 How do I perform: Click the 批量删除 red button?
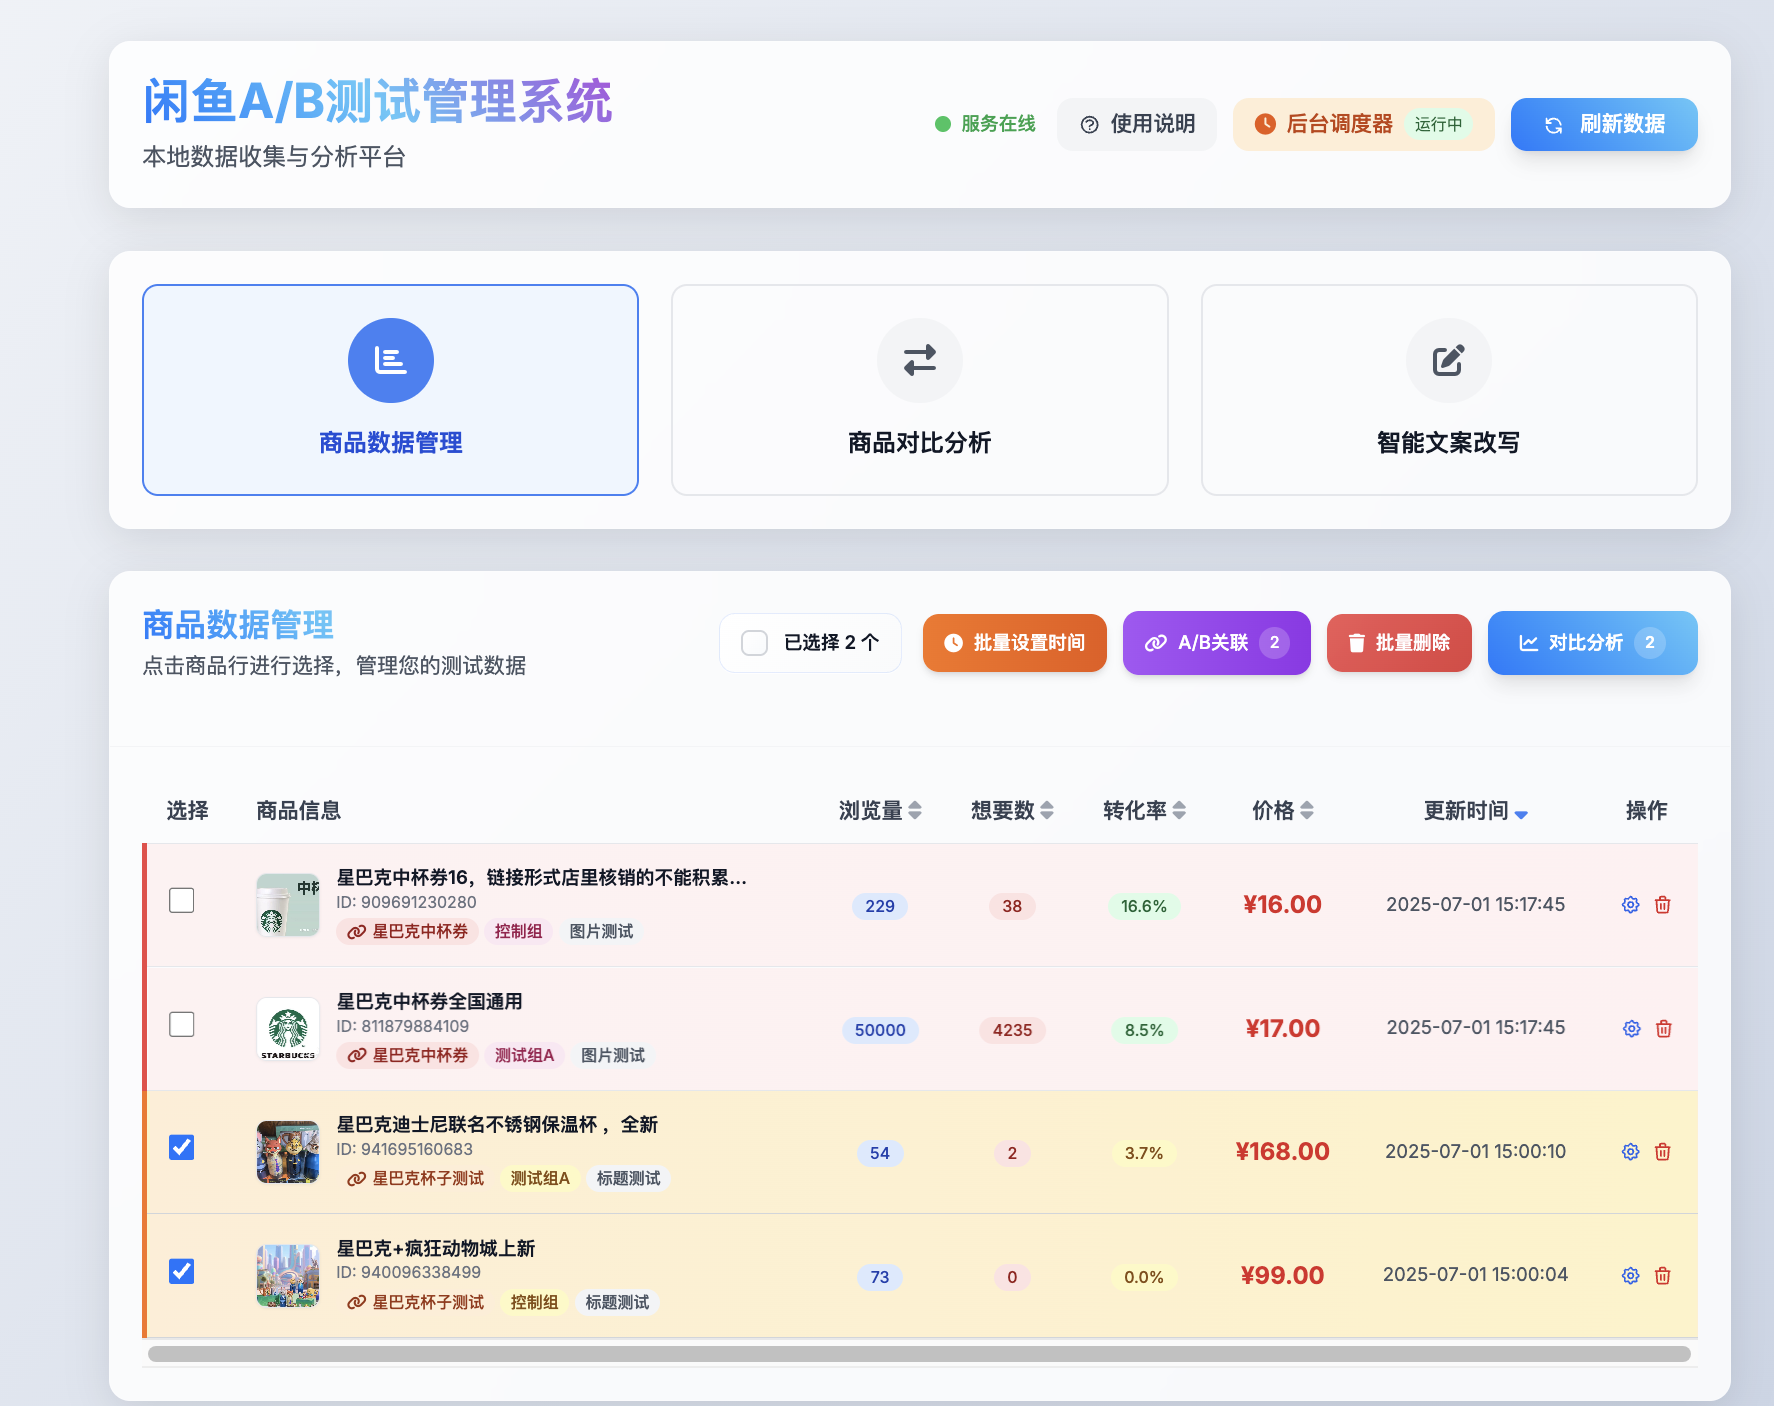(x=1398, y=643)
